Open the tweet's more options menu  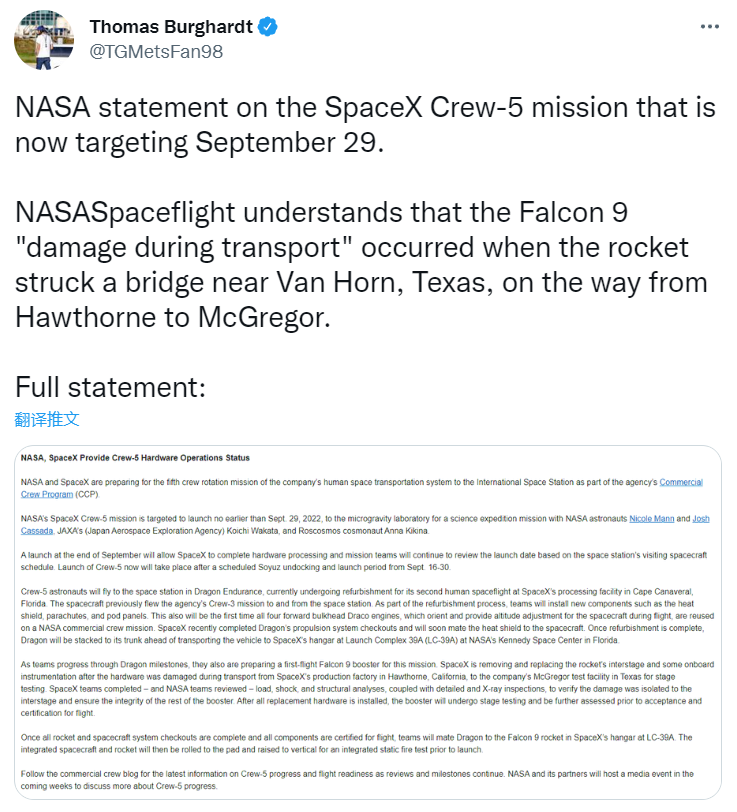tap(708, 27)
